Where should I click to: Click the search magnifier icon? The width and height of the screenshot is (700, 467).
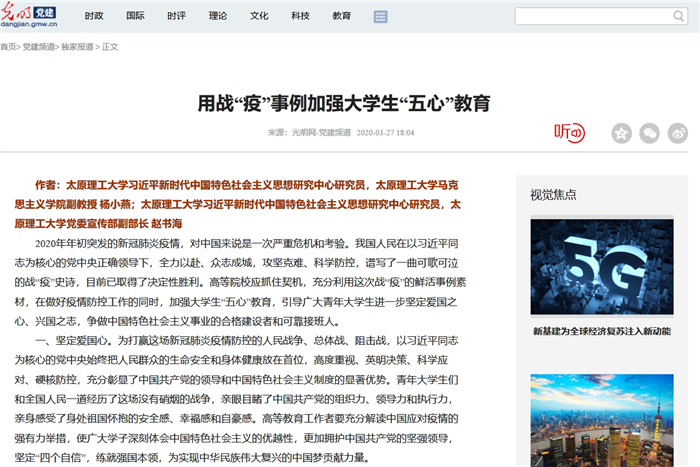(x=677, y=16)
